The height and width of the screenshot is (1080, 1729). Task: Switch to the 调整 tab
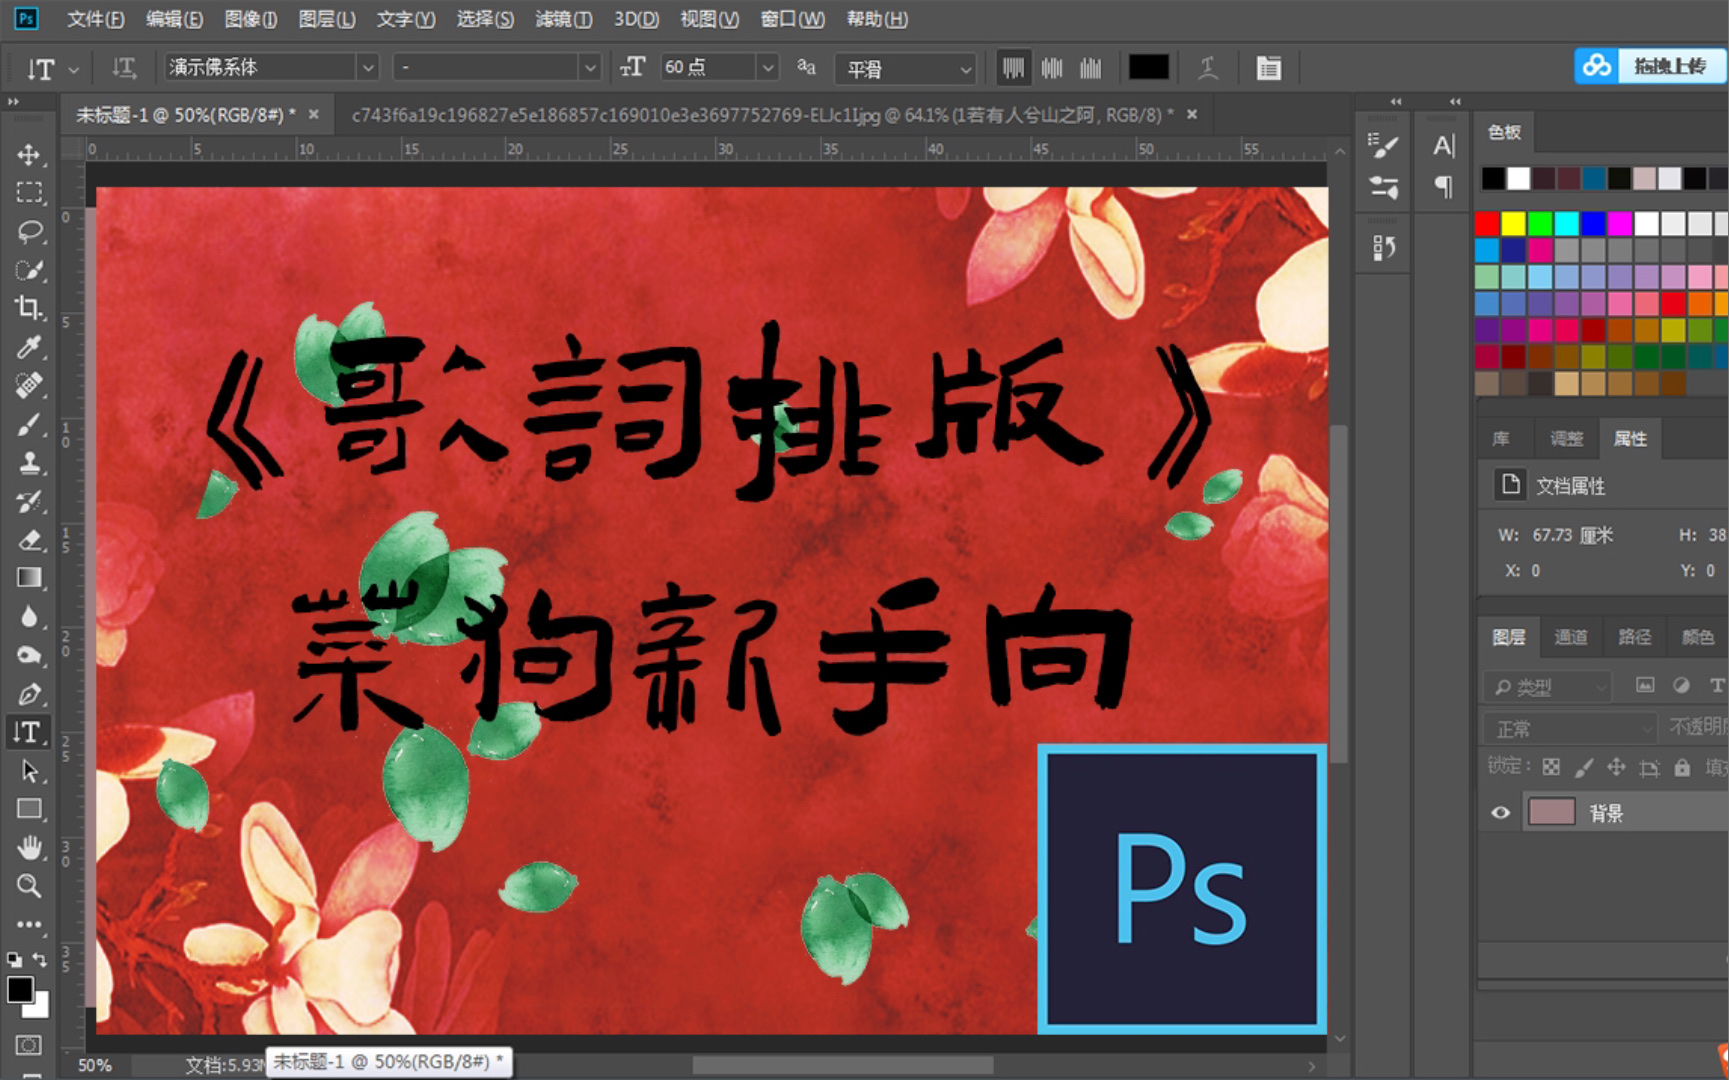point(1566,438)
